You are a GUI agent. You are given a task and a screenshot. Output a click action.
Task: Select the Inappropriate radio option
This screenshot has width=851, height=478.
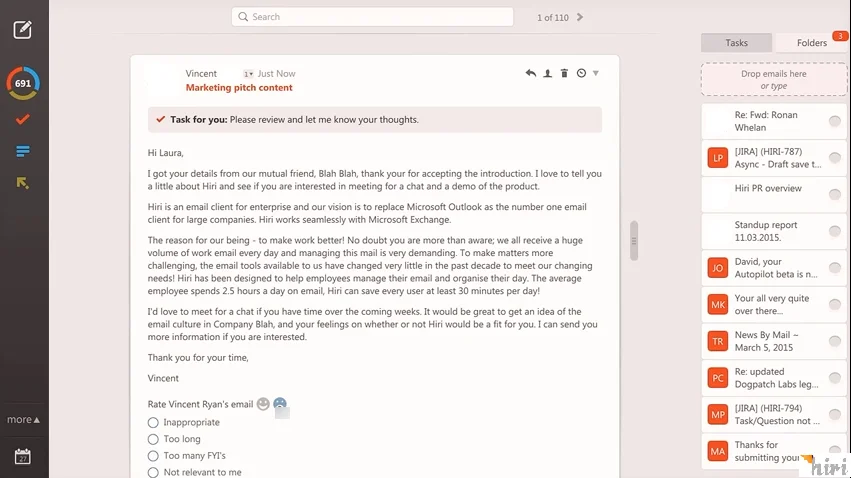(x=153, y=423)
